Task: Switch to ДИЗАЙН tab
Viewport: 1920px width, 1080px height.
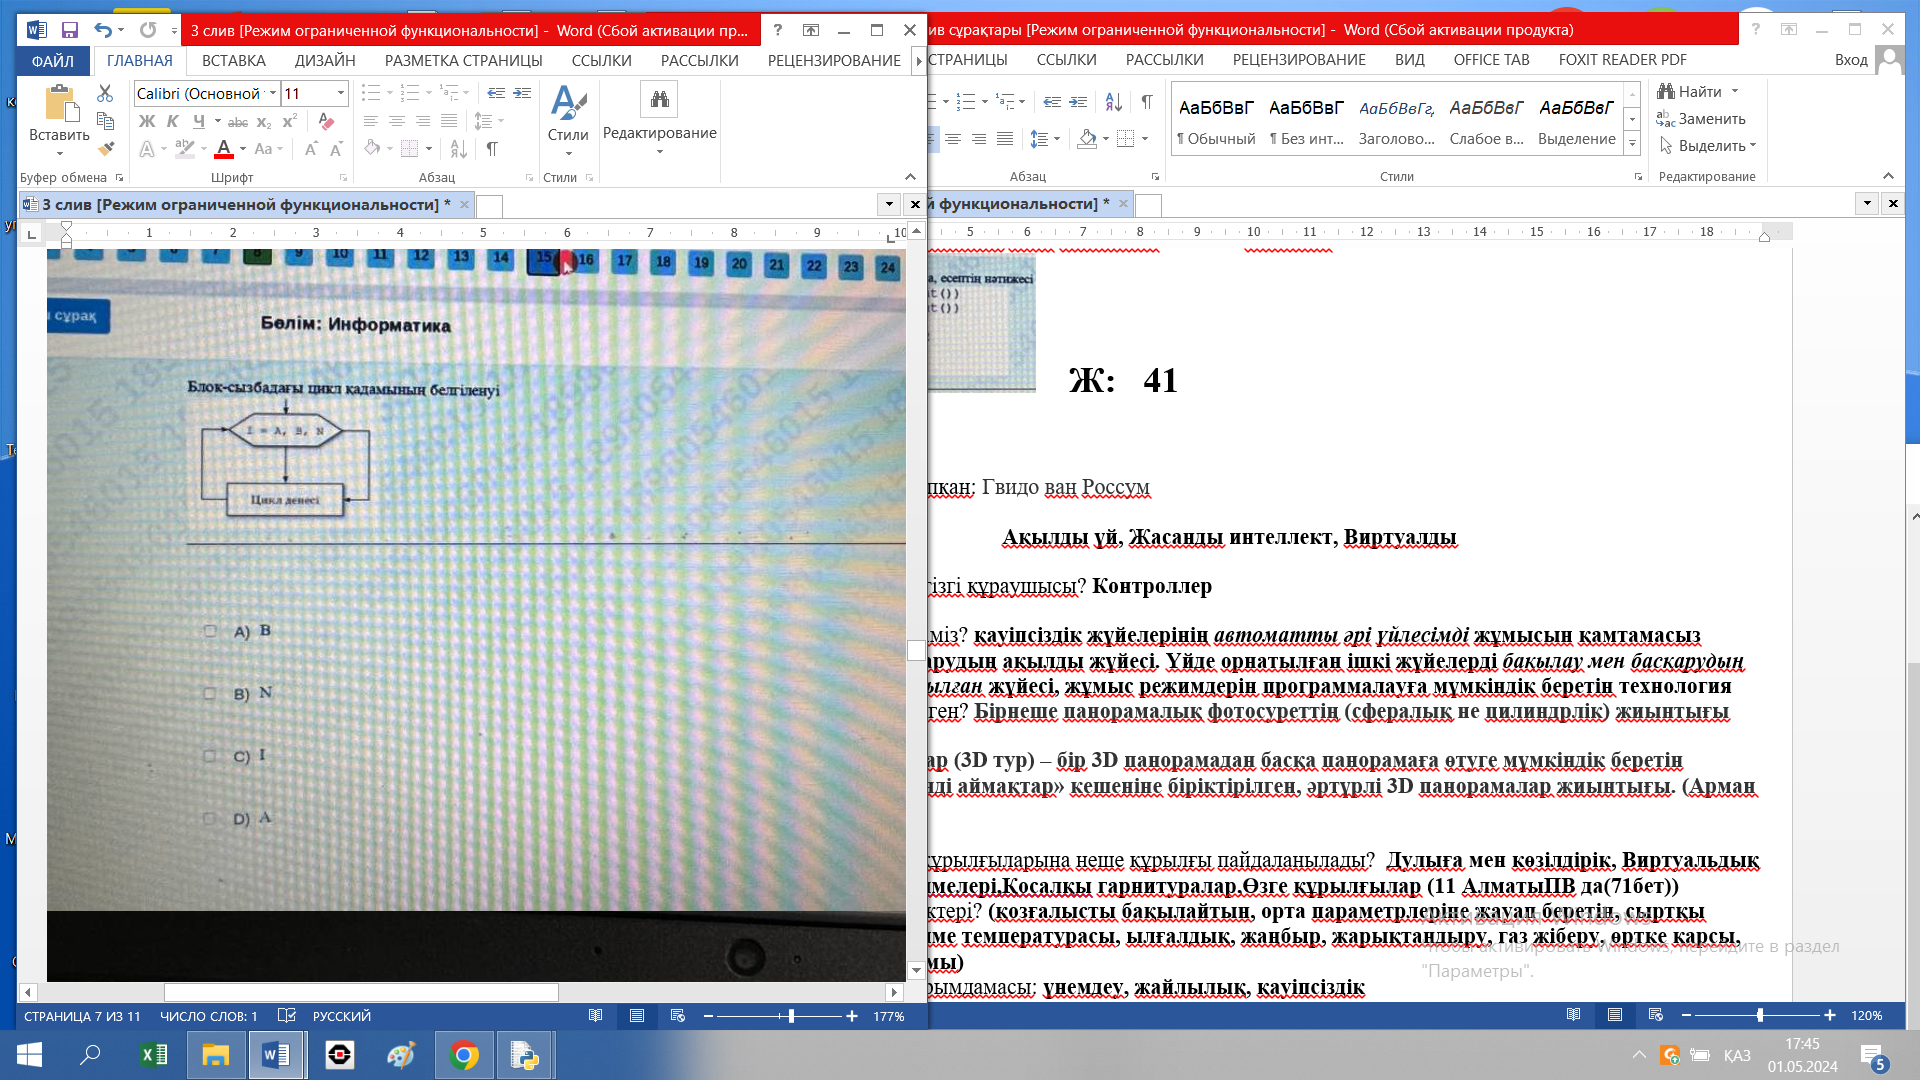Action: click(x=325, y=60)
